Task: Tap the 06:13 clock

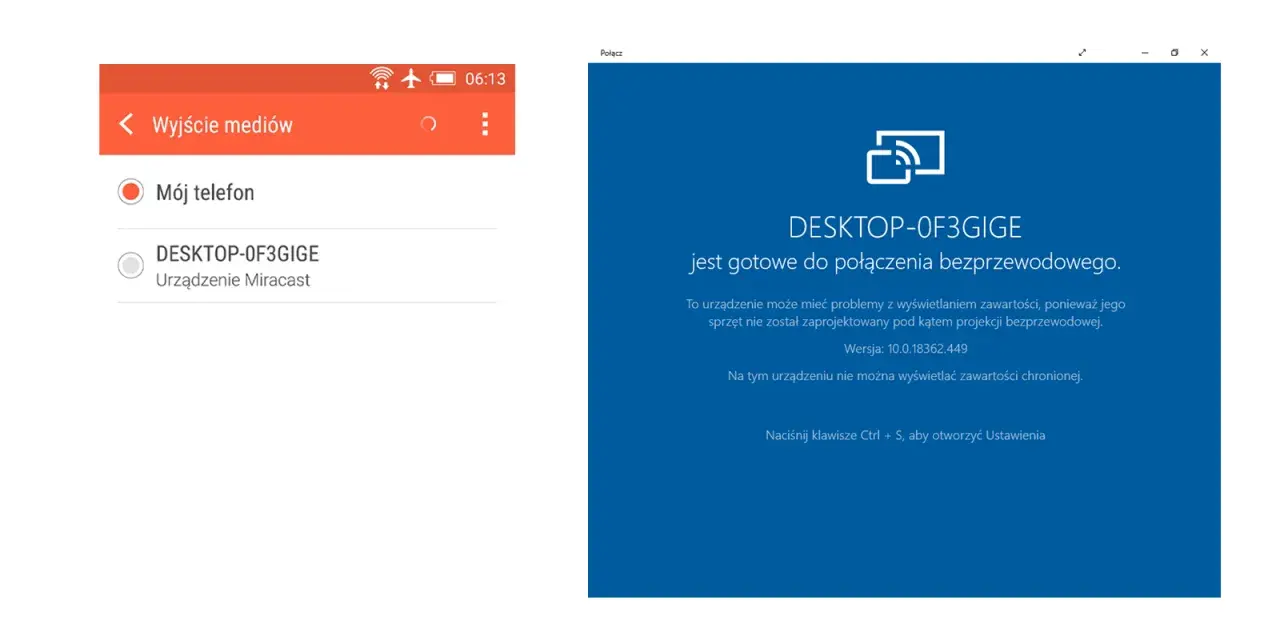Action: tap(485, 78)
